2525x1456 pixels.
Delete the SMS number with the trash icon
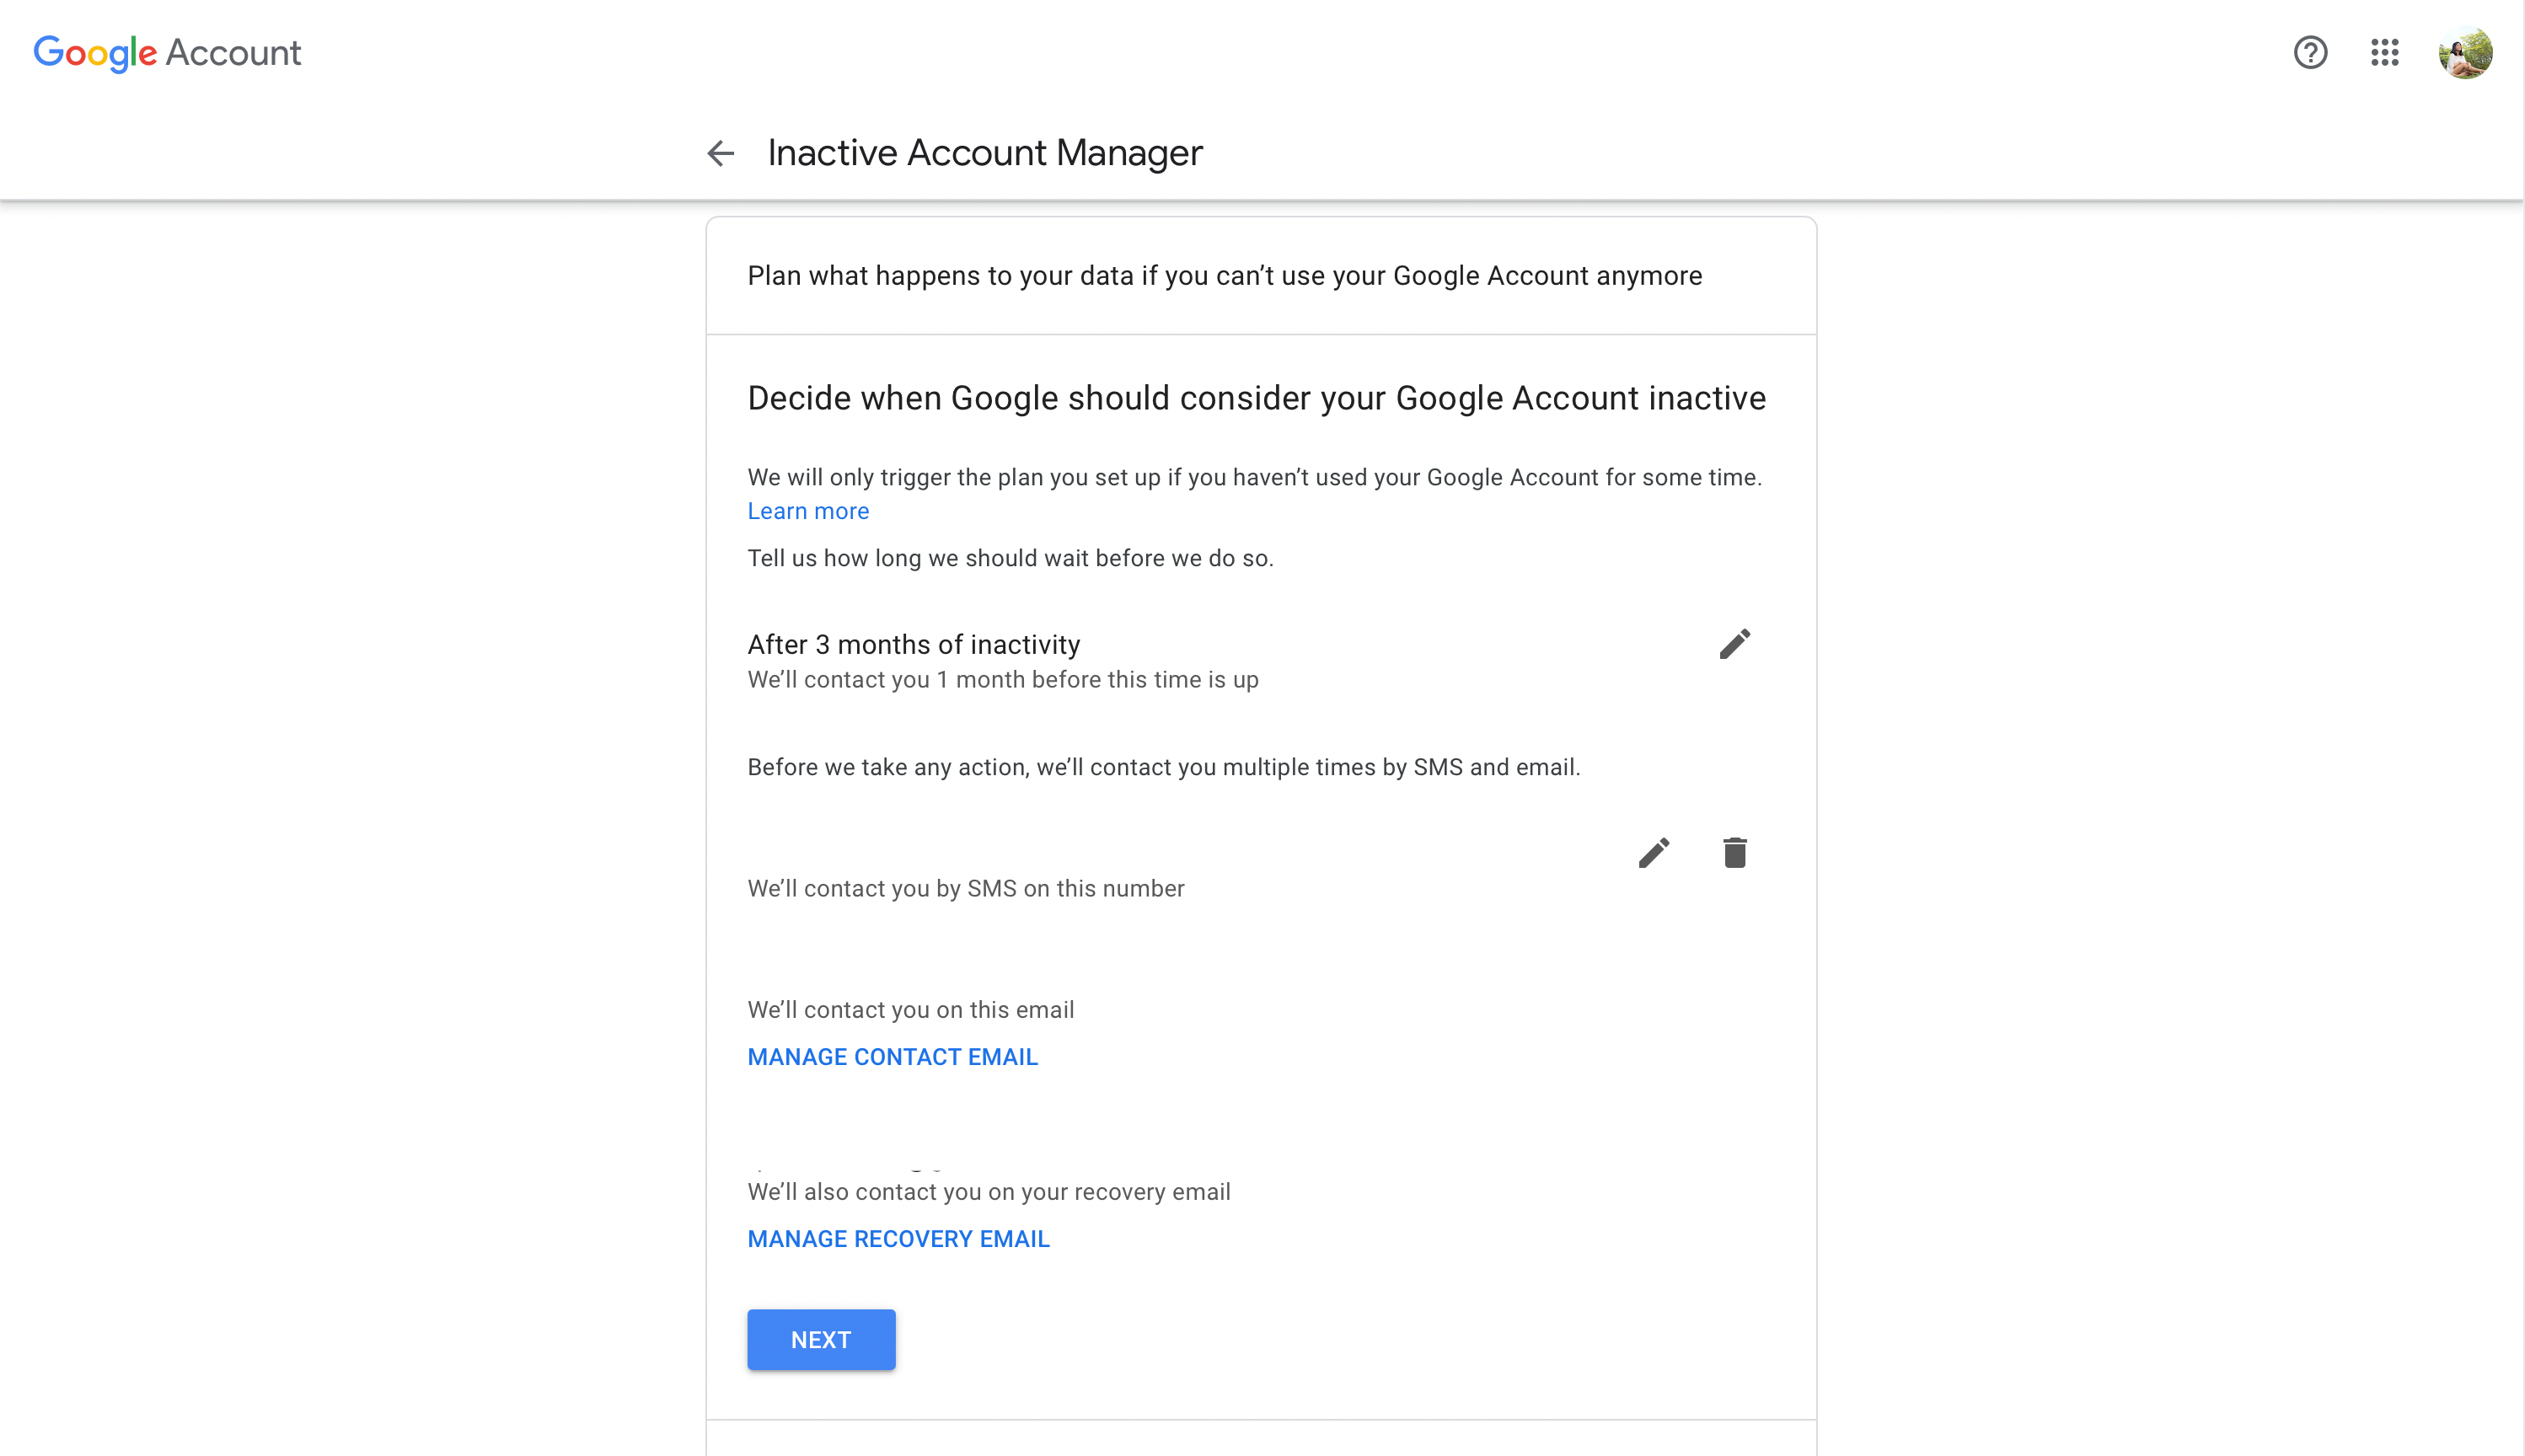click(x=1735, y=852)
